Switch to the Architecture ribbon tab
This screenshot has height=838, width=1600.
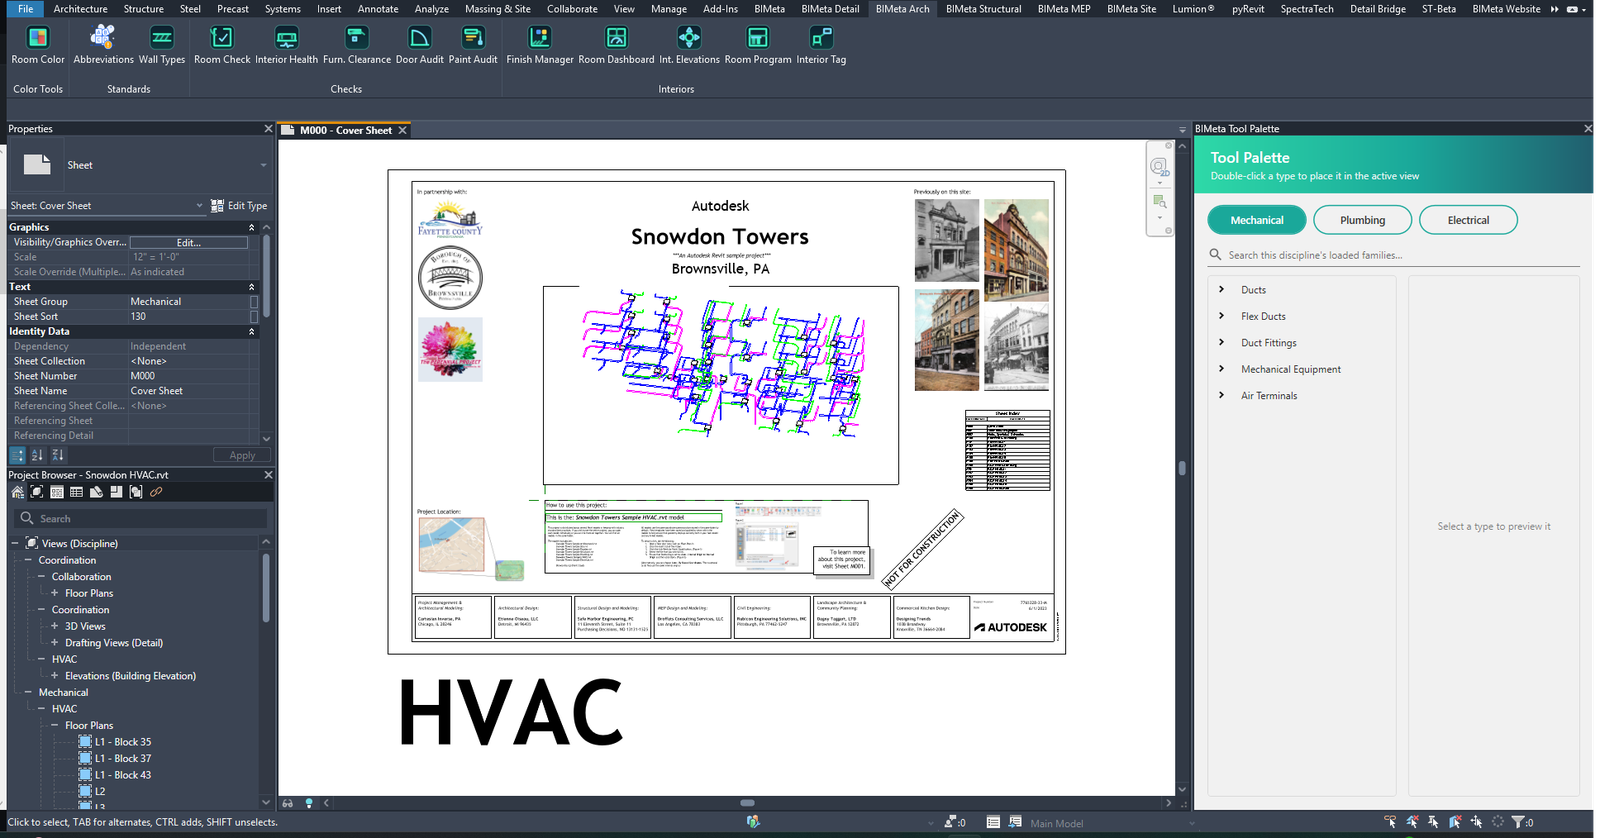click(80, 9)
